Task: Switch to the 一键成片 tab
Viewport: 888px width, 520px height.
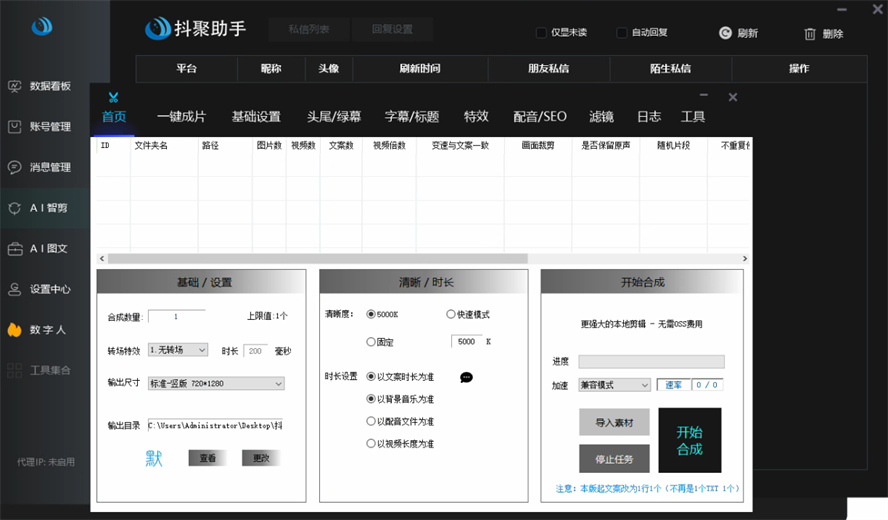Action: [x=181, y=117]
